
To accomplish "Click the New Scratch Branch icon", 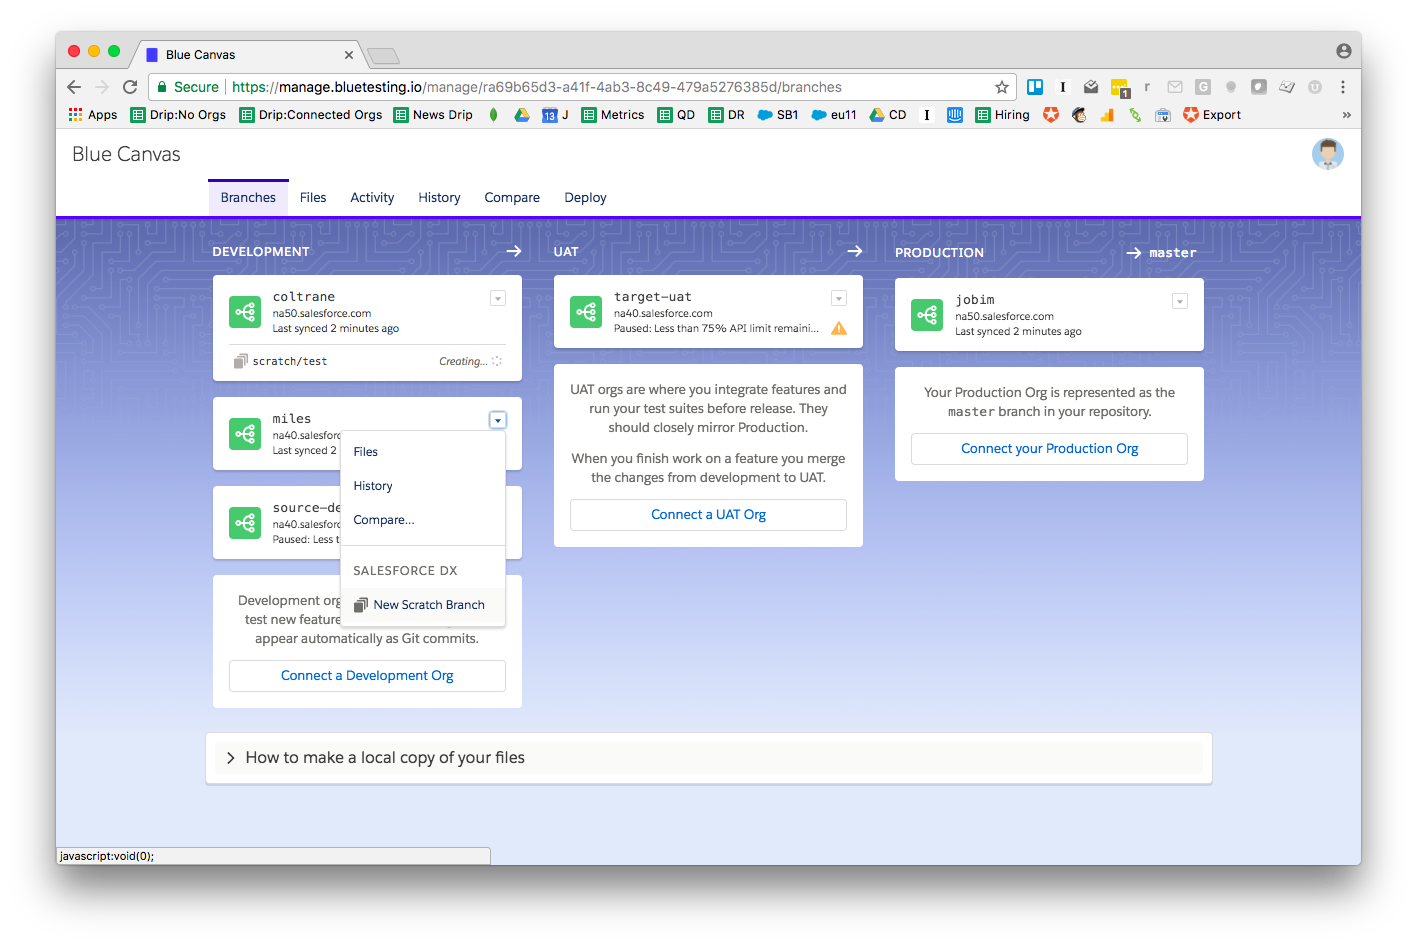I will coord(361,605).
